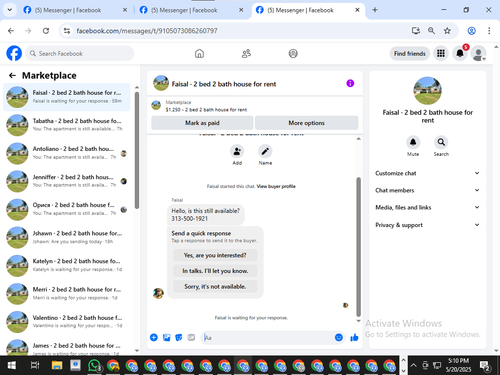Open Chrome profile icon
Image resolution: width=500 pixels, height=375 pixels.
[x=471, y=31]
